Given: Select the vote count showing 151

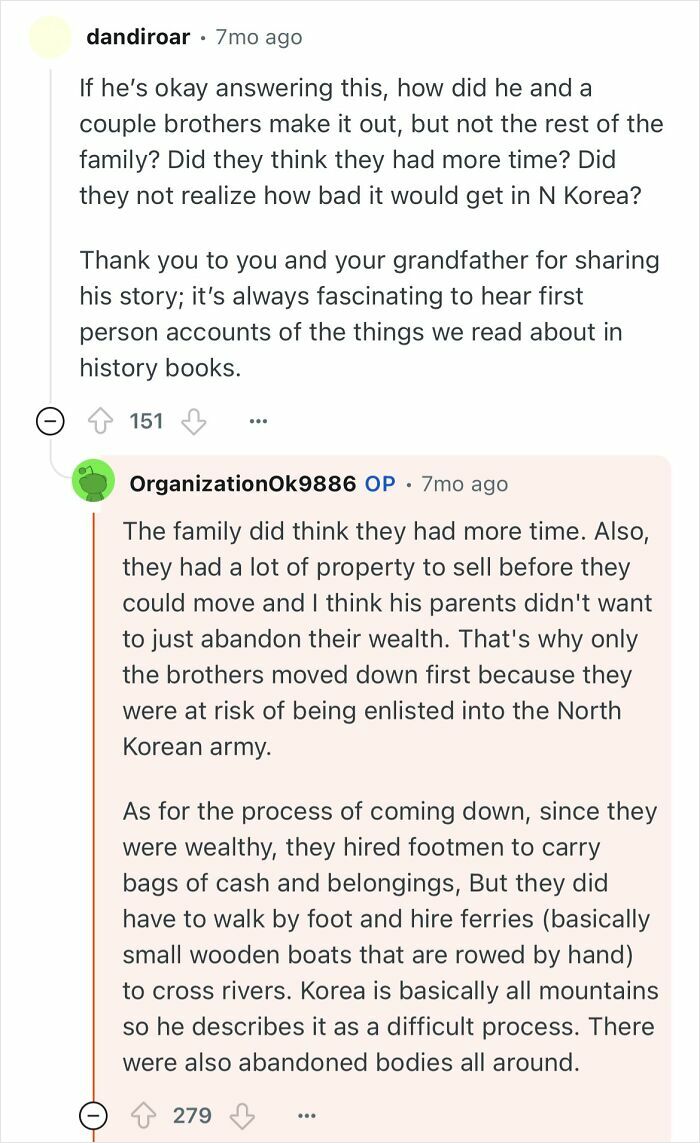Looking at the screenshot, I should [x=146, y=421].
